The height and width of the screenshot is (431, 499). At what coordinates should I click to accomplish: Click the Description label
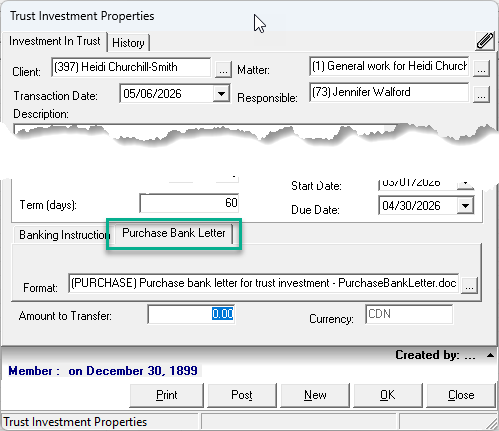[x=41, y=114]
